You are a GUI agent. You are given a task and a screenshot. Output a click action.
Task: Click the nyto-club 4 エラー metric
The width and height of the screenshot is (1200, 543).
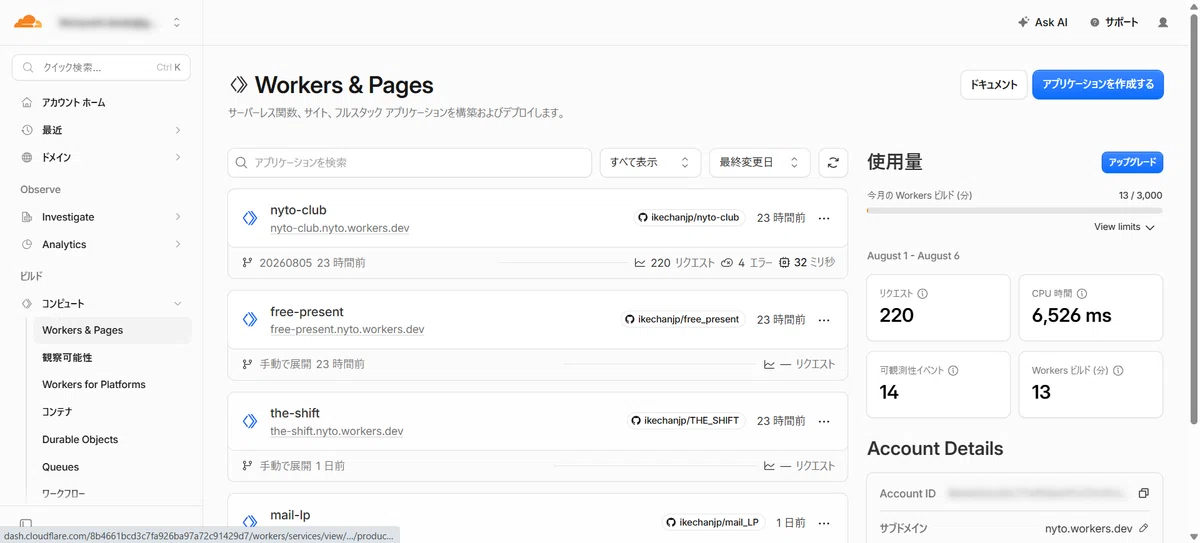(x=746, y=263)
